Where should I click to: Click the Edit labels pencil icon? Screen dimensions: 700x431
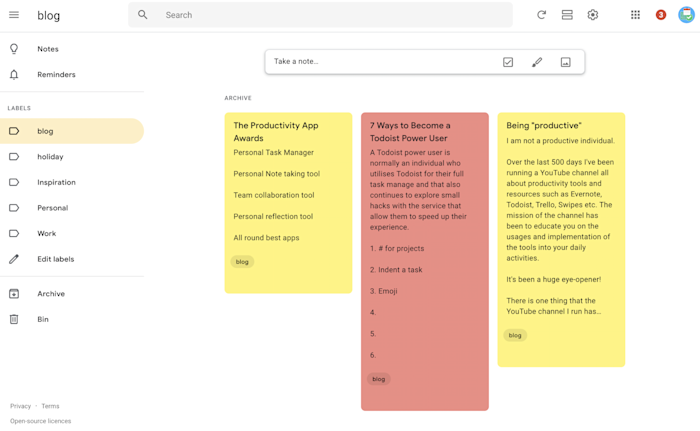point(14,259)
